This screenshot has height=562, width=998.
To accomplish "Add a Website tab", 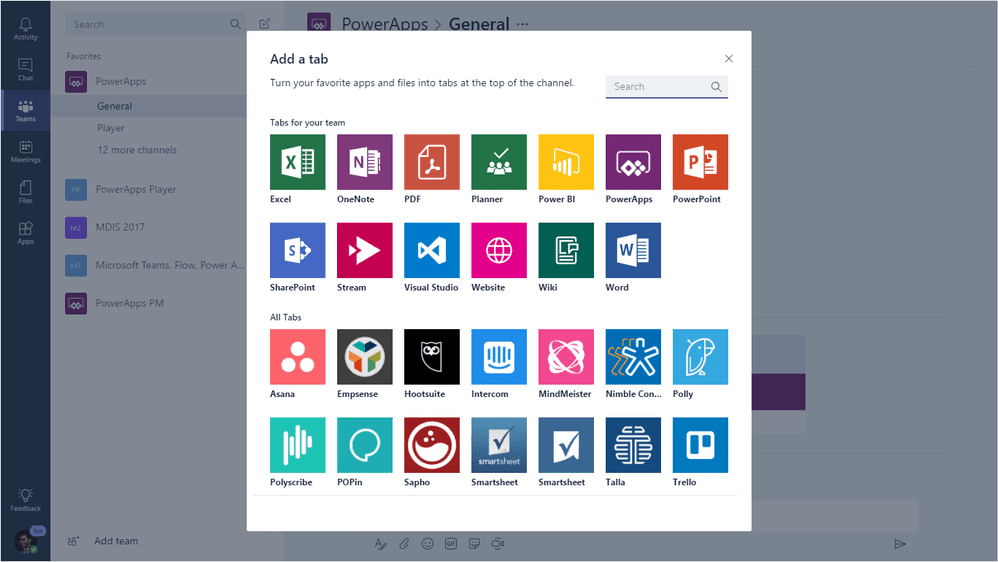I will point(499,250).
